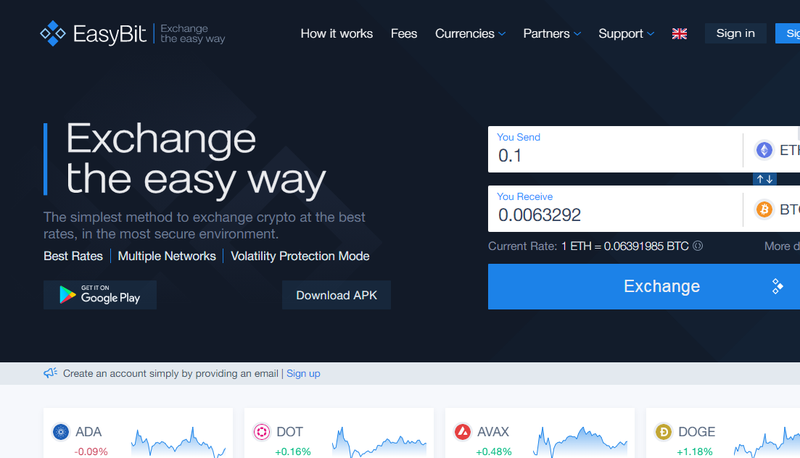Open the Get it on Google Play badge
The width and height of the screenshot is (800, 458).
point(100,295)
